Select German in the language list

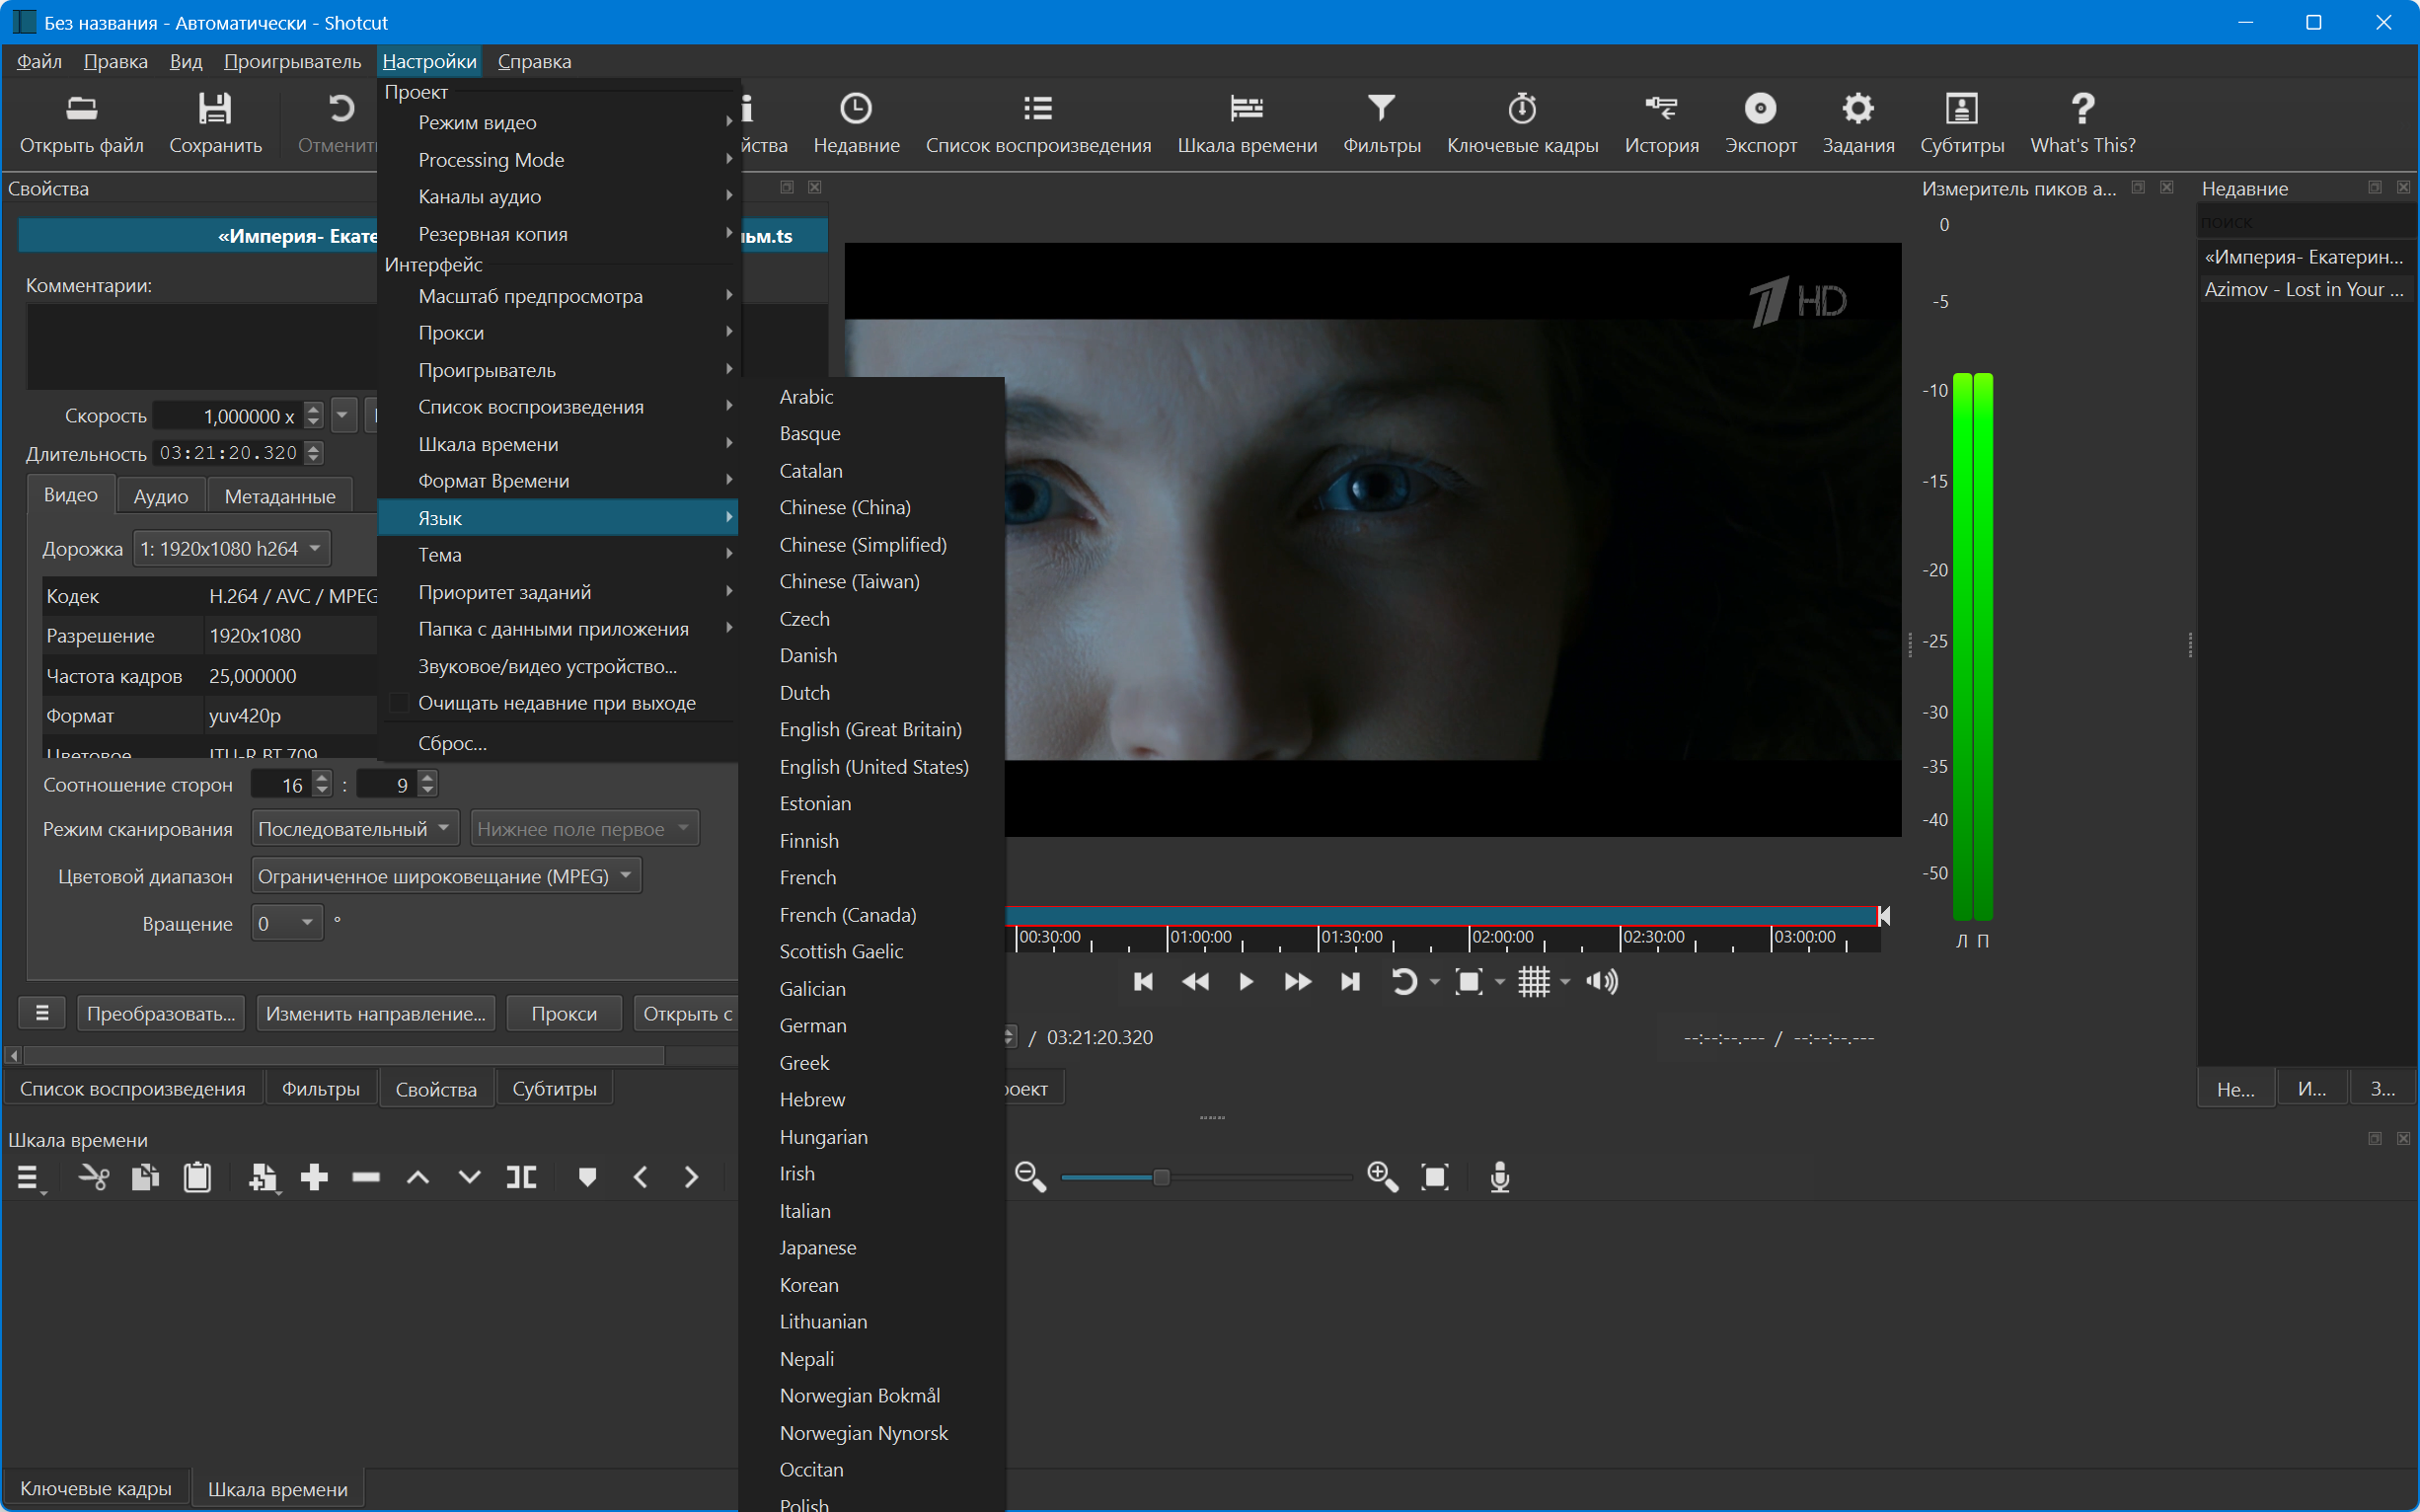812,1025
